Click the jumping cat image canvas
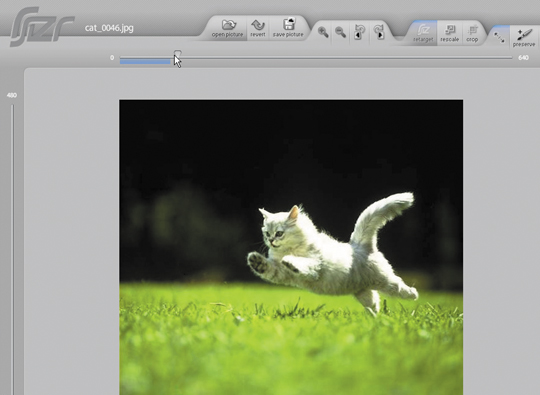This screenshot has width=540, height=395. click(291, 247)
